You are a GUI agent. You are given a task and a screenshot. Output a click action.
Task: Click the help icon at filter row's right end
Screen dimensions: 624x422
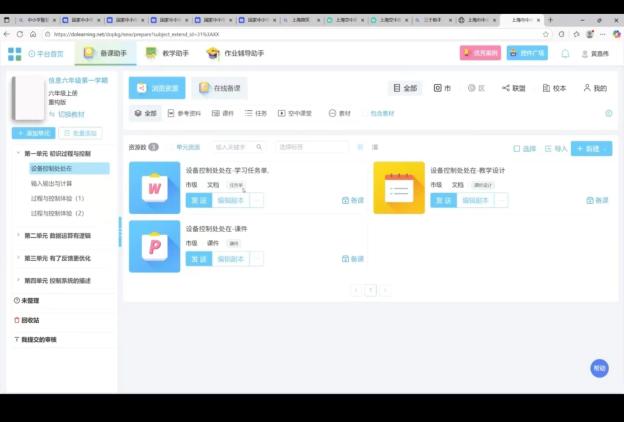tap(608, 113)
